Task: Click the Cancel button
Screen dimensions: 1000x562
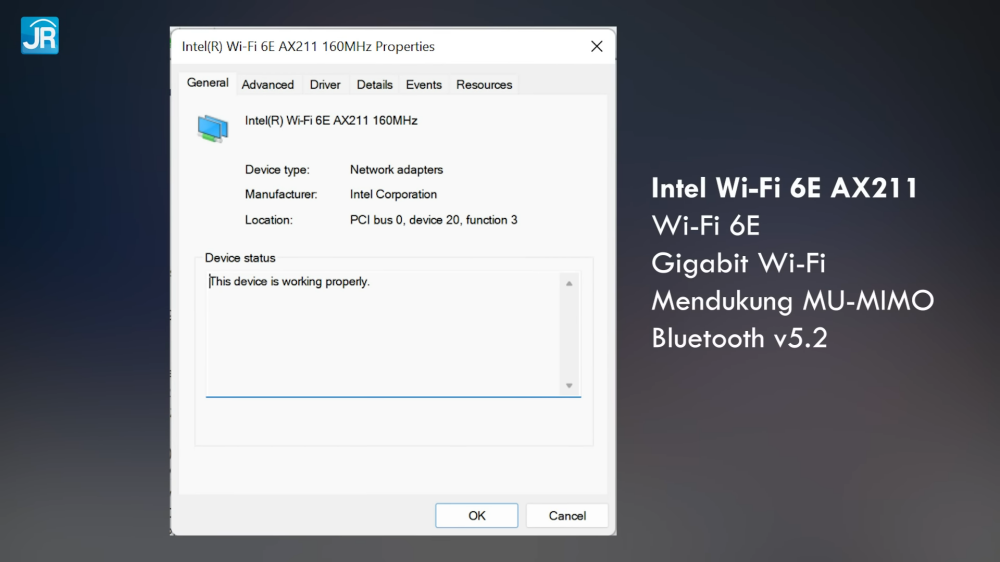Action: (x=567, y=516)
